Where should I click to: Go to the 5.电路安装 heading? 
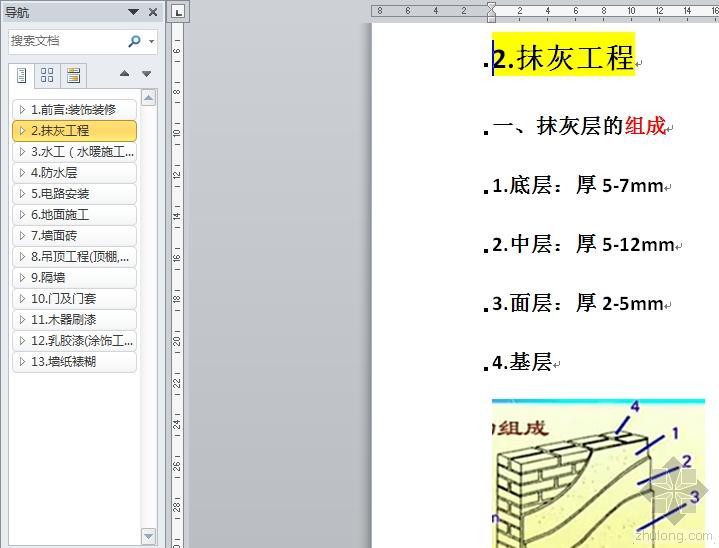pos(60,194)
